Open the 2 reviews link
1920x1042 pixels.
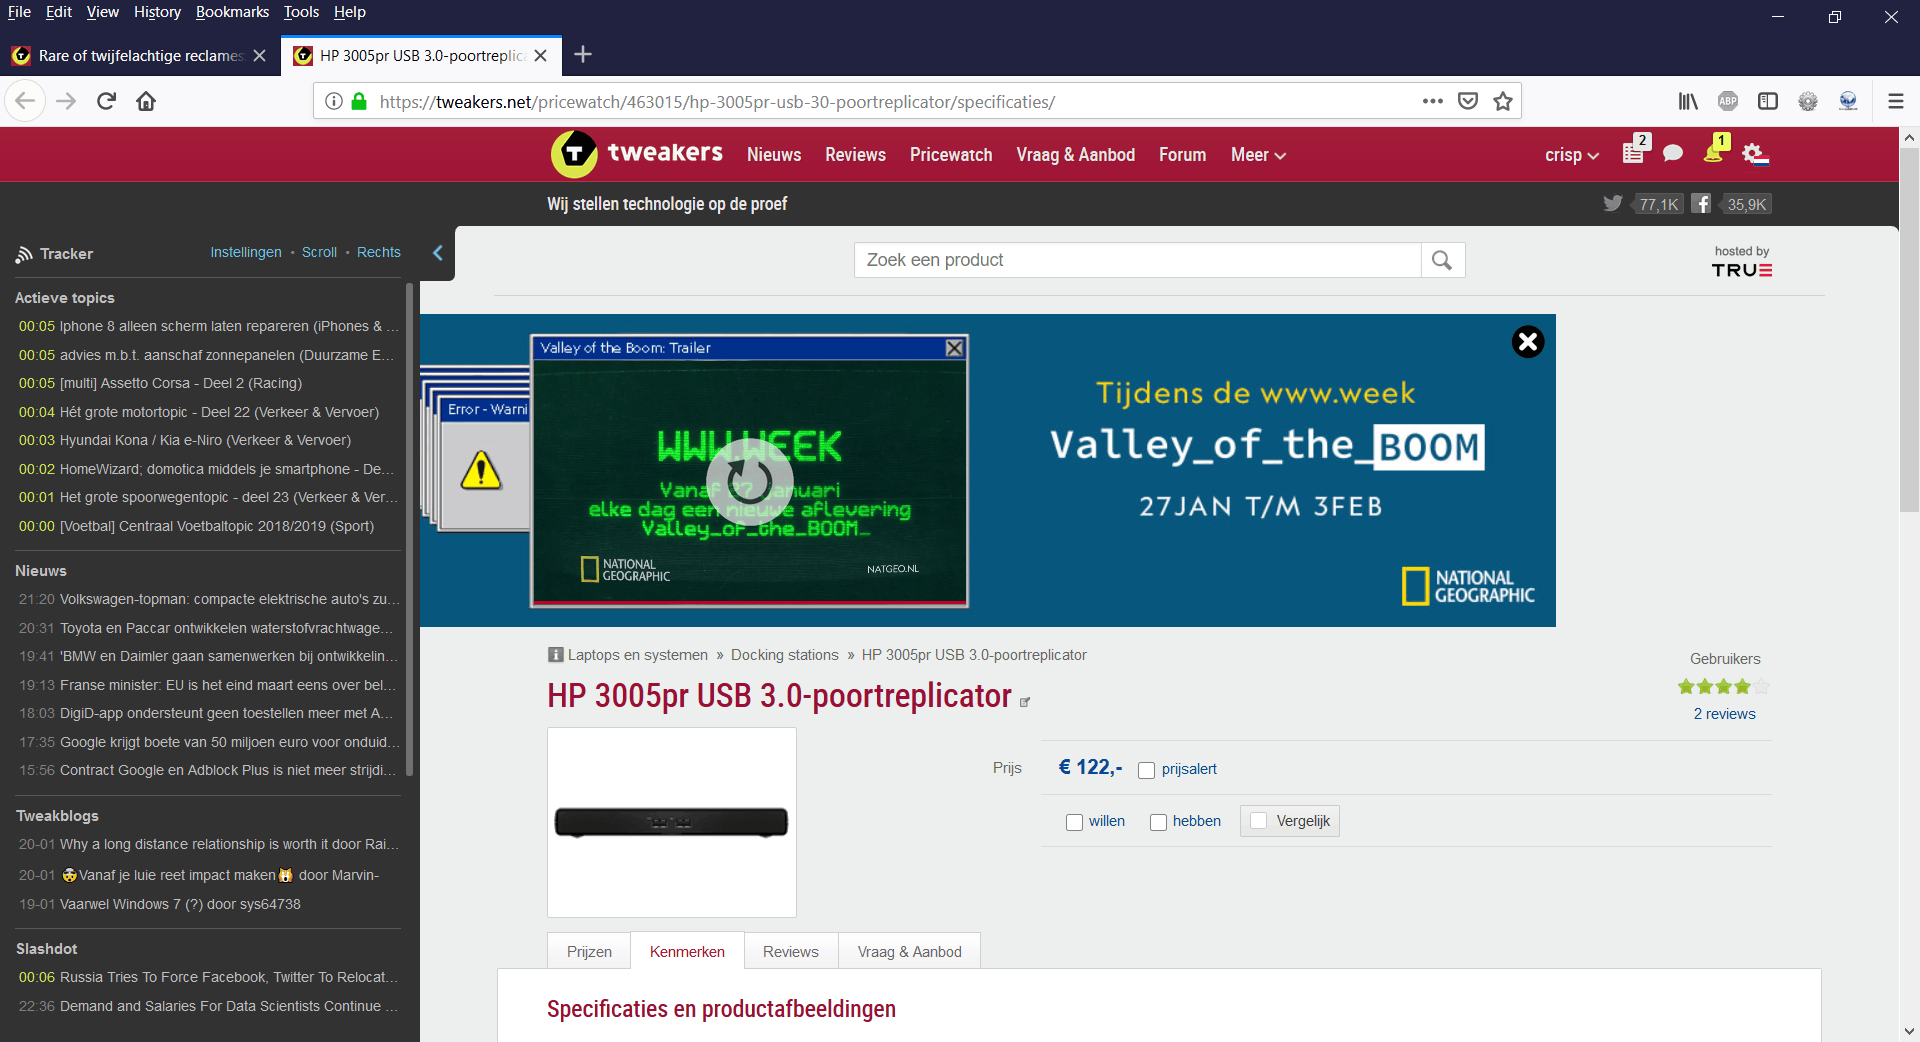coord(1724,714)
